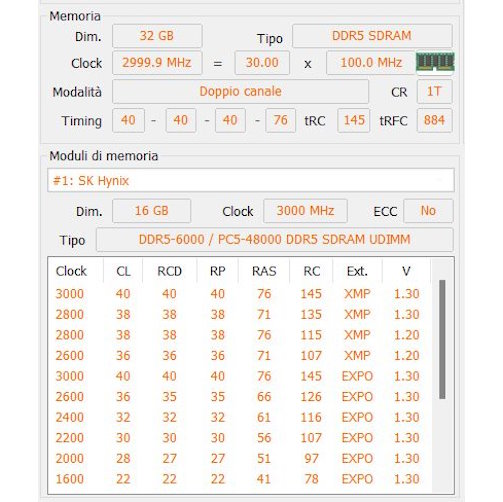This screenshot has width=503, height=502.
Task: Click the memory table vertical scrollbar
Action: click(442, 339)
